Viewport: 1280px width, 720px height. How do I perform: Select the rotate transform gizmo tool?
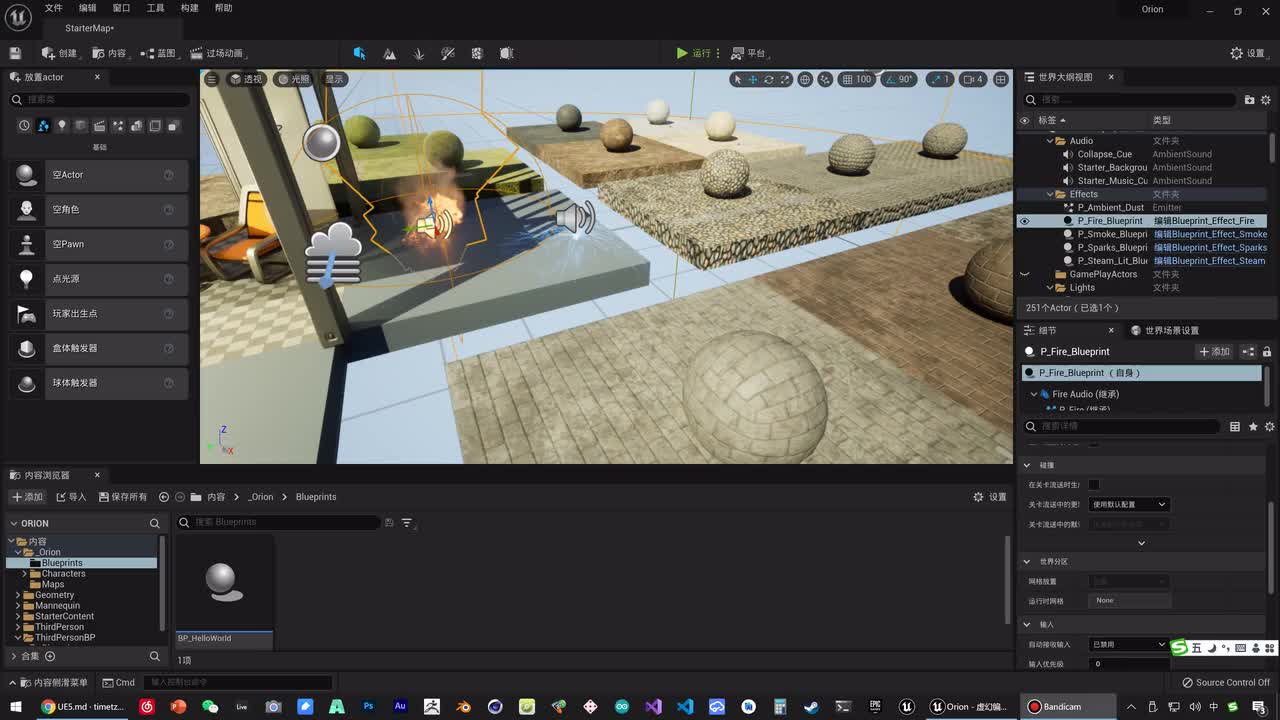(x=769, y=79)
